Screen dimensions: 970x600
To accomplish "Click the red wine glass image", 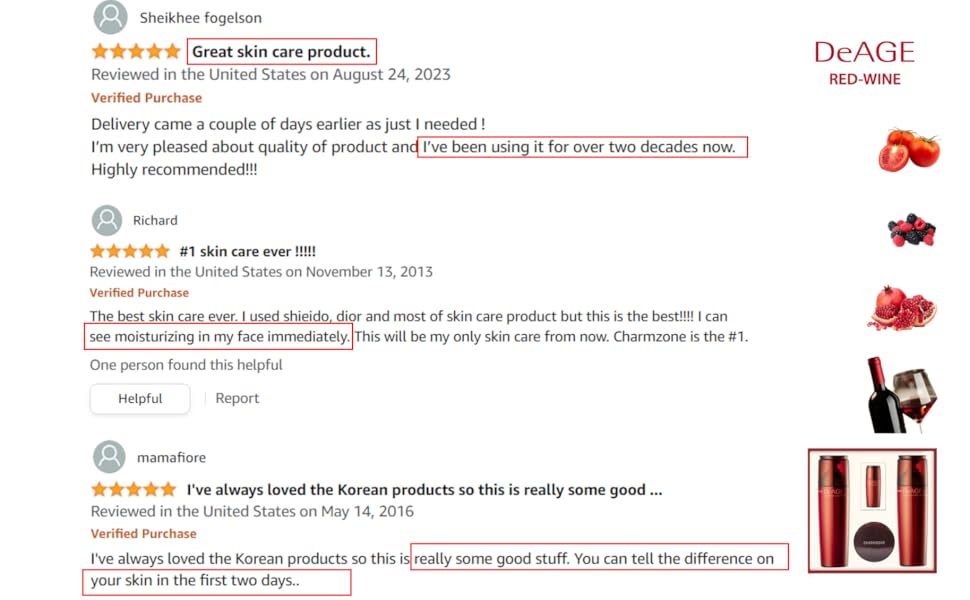I will 904,393.
